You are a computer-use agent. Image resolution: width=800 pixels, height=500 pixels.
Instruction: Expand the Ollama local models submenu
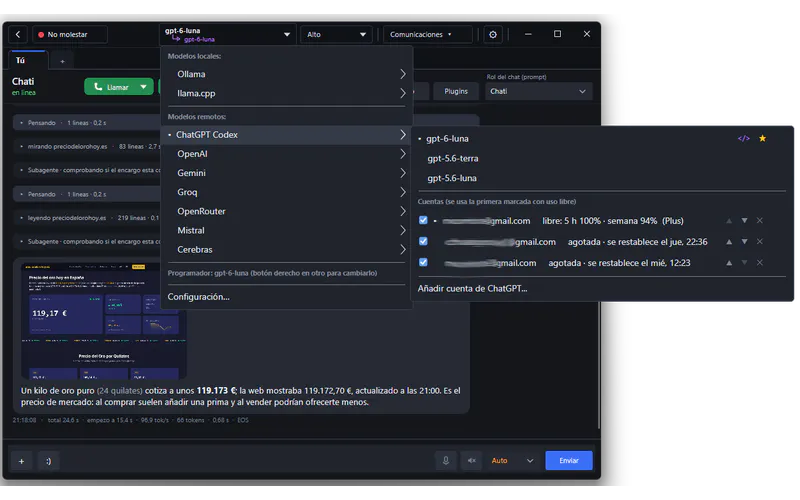coord(287,74)
